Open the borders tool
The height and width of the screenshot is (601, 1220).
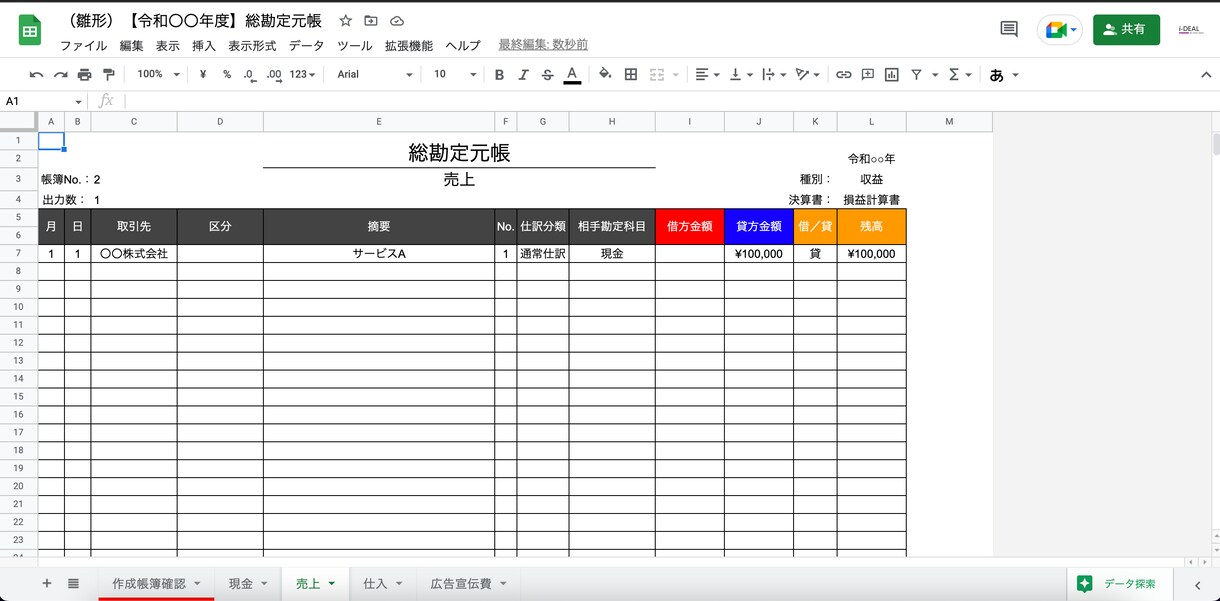631,75
